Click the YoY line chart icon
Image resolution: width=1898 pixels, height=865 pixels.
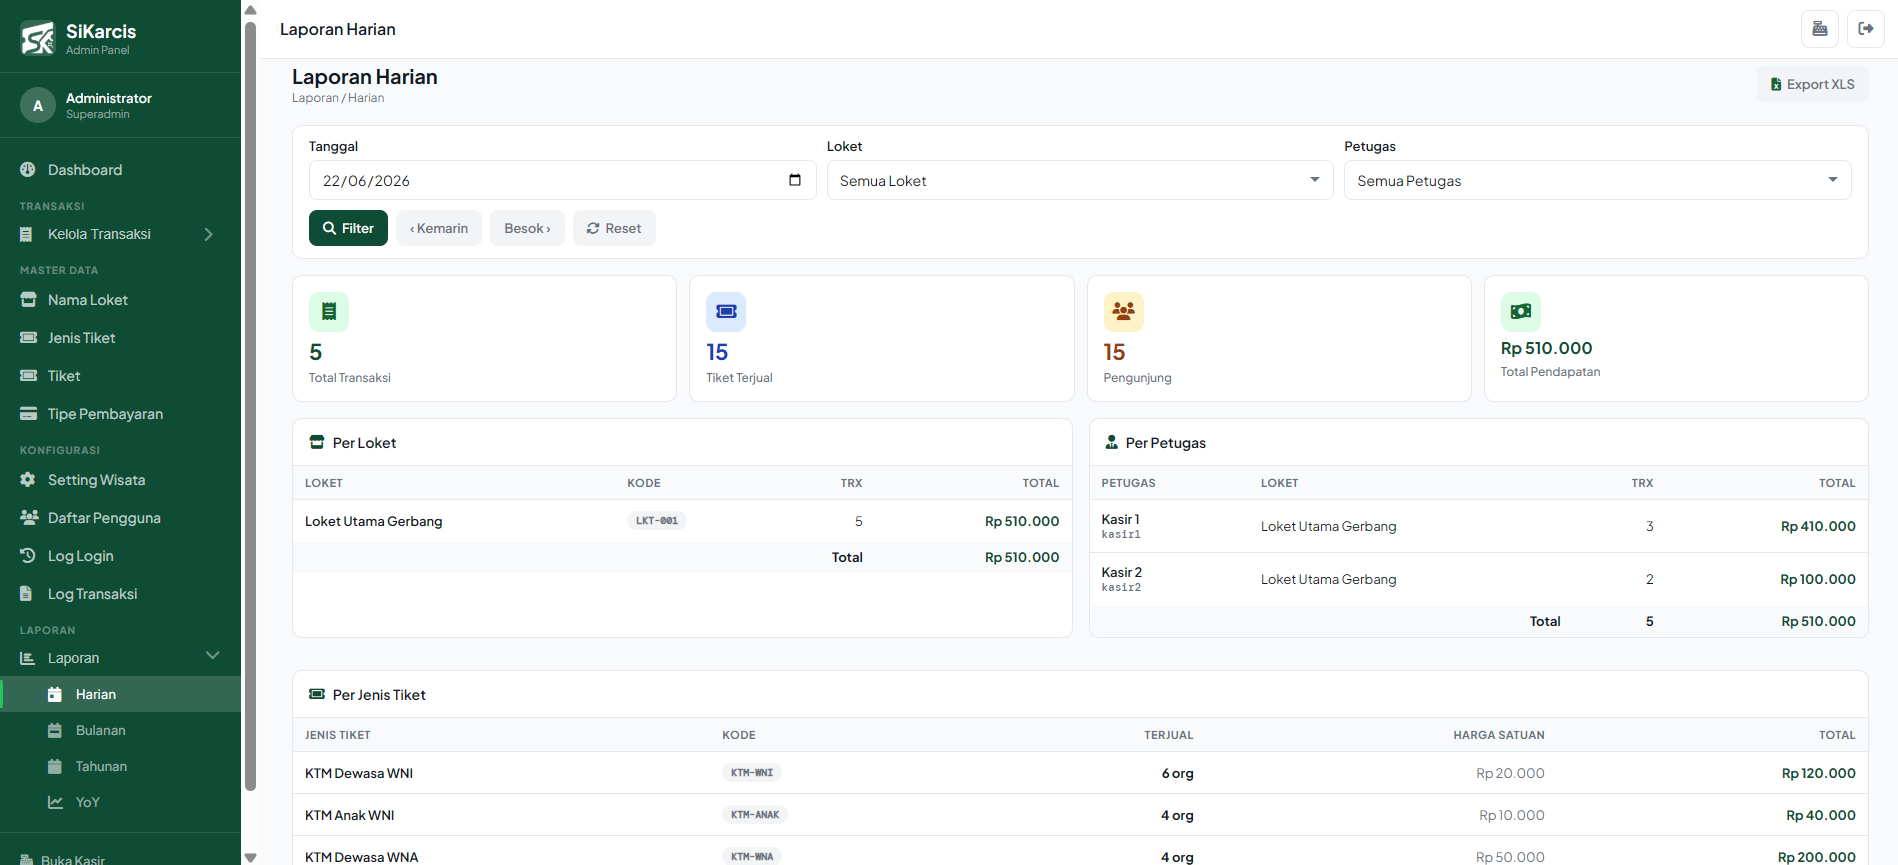(x=56, y=802)
